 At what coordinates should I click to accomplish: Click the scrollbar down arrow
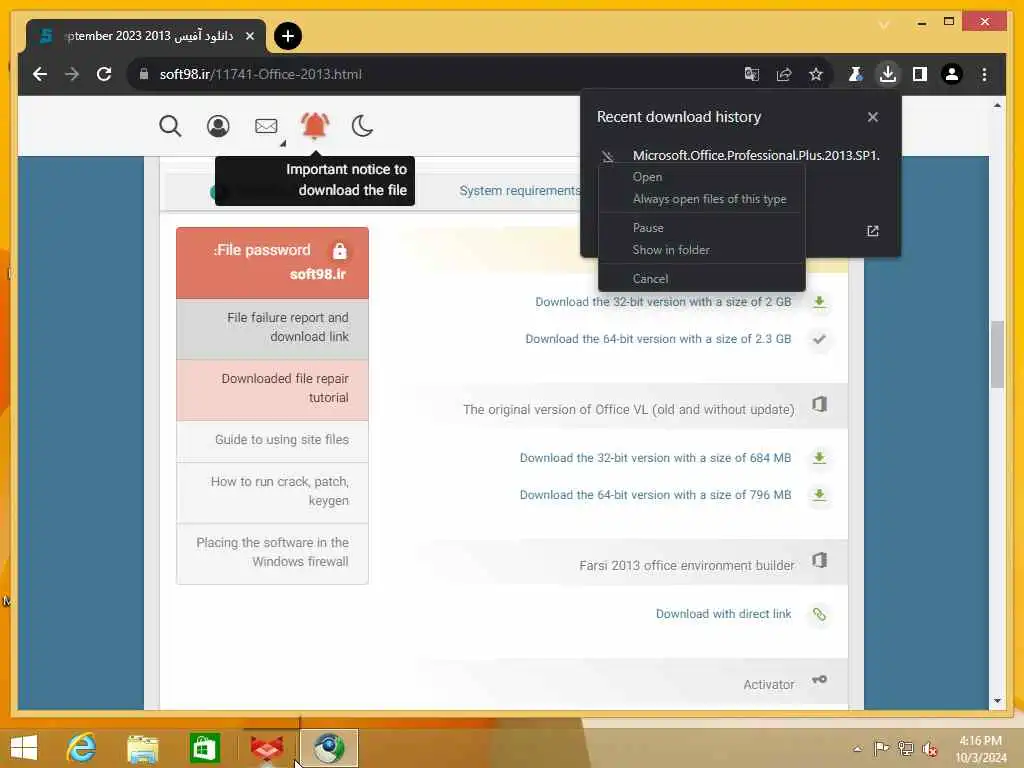[997, 701]
